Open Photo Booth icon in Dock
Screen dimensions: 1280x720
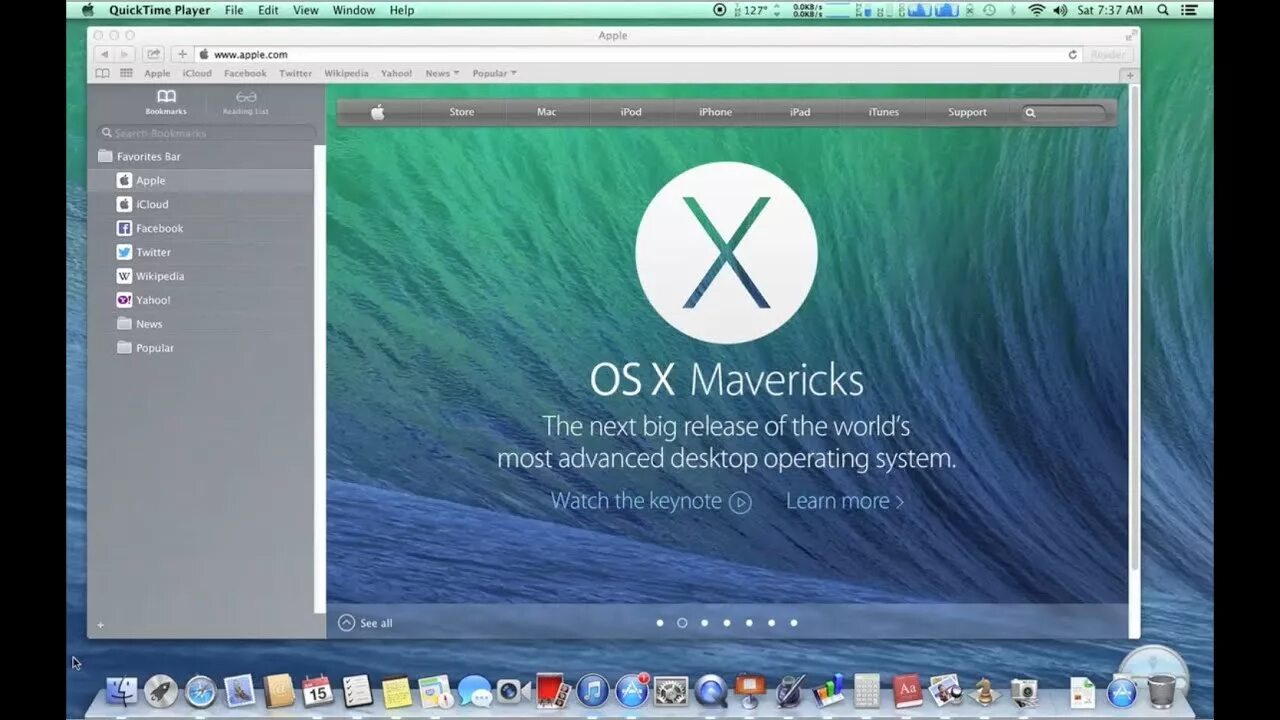click(x=553, y=690)
